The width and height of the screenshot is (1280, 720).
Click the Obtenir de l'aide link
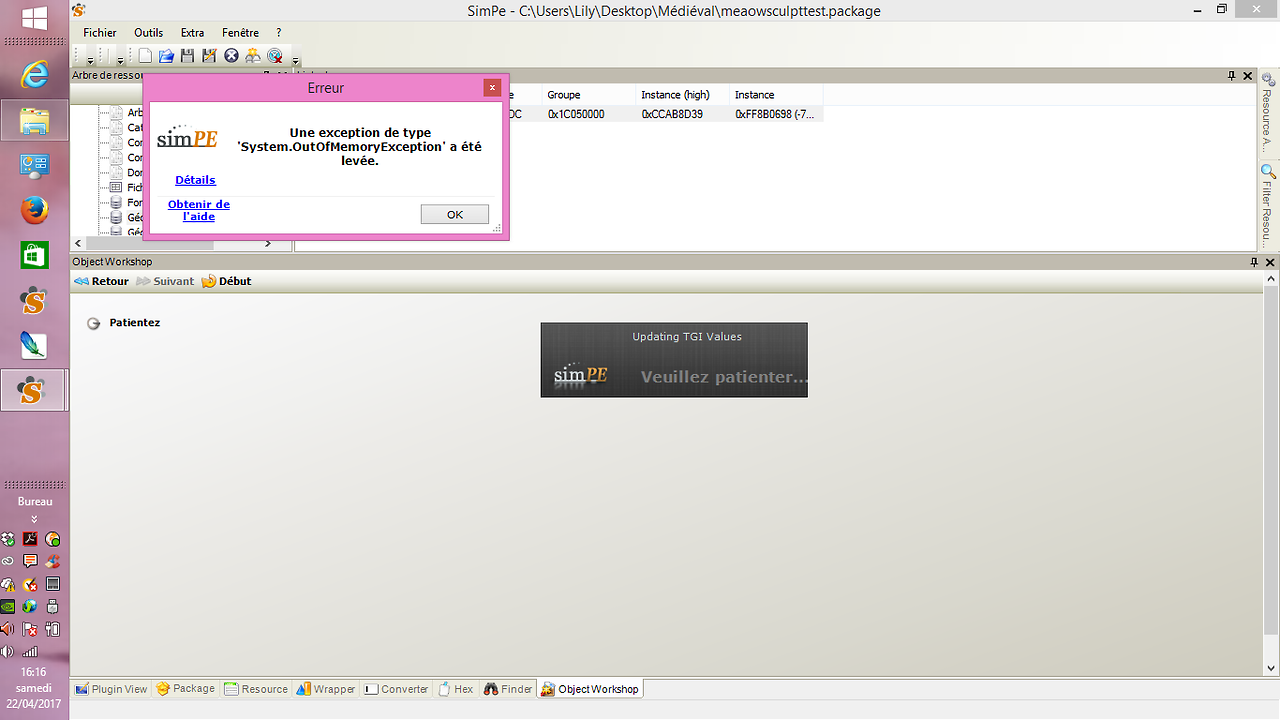[x=199, y=210]
